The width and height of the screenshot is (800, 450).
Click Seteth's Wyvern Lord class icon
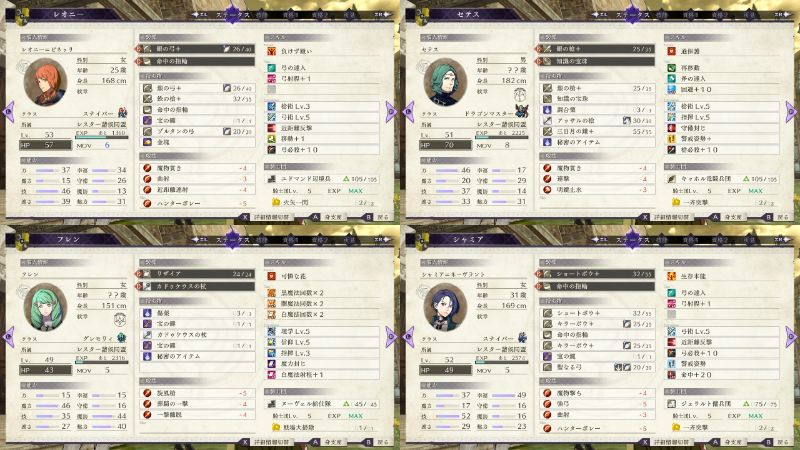[x=521, y=112]
